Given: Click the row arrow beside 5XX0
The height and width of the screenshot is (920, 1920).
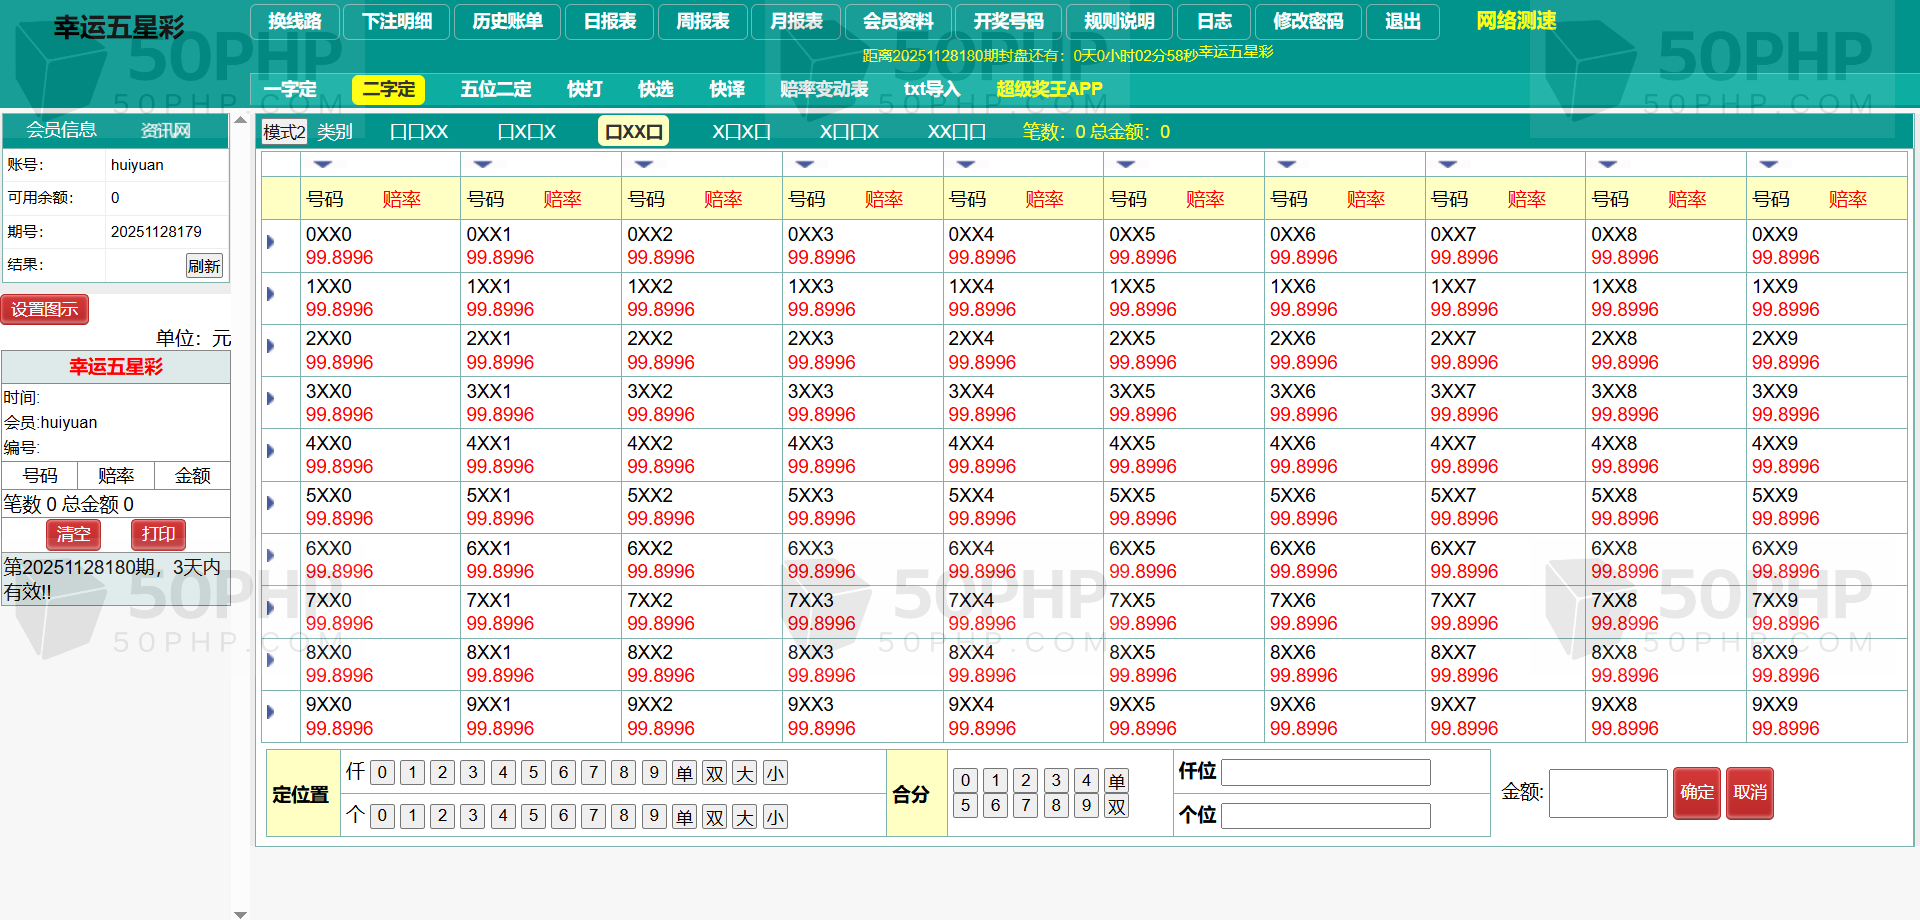Looking at the screenshot, I should click(271, 503).
